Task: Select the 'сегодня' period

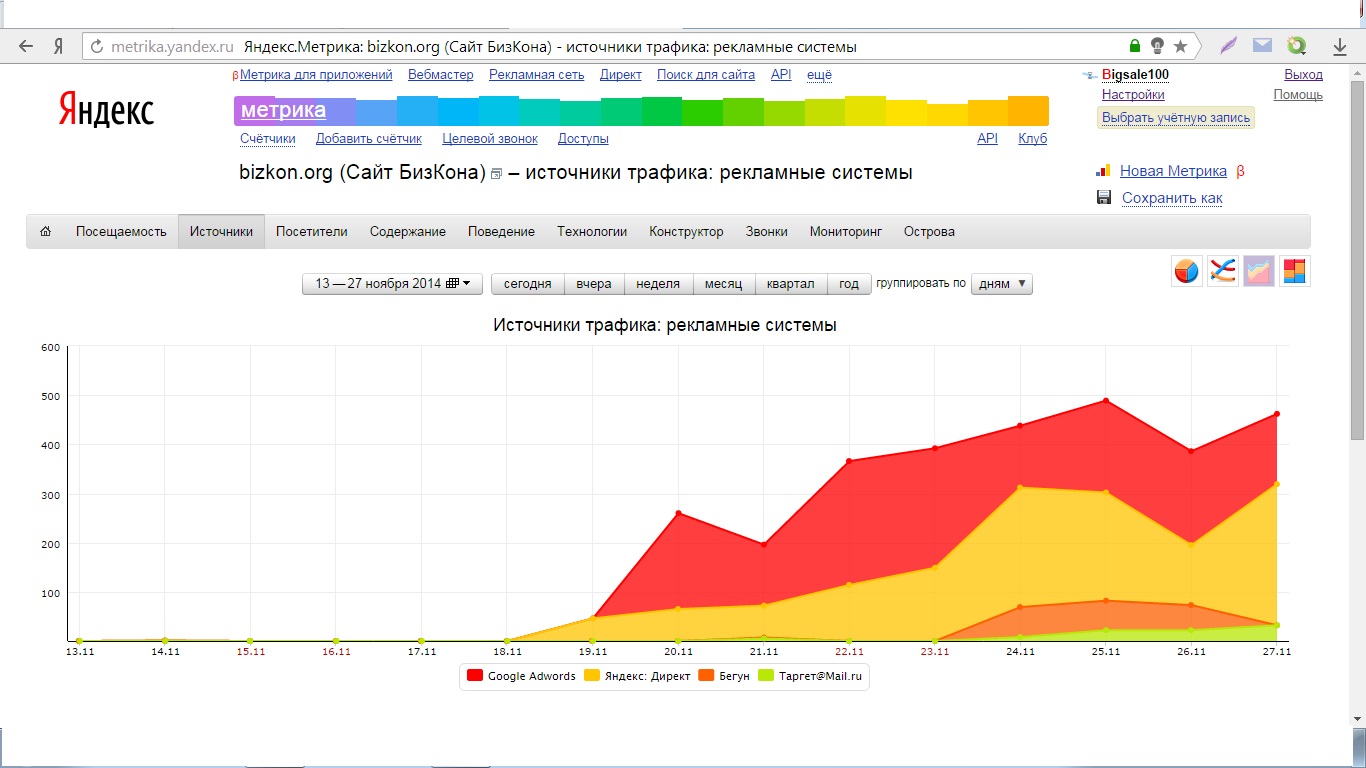Action: (x=528, y=284)
